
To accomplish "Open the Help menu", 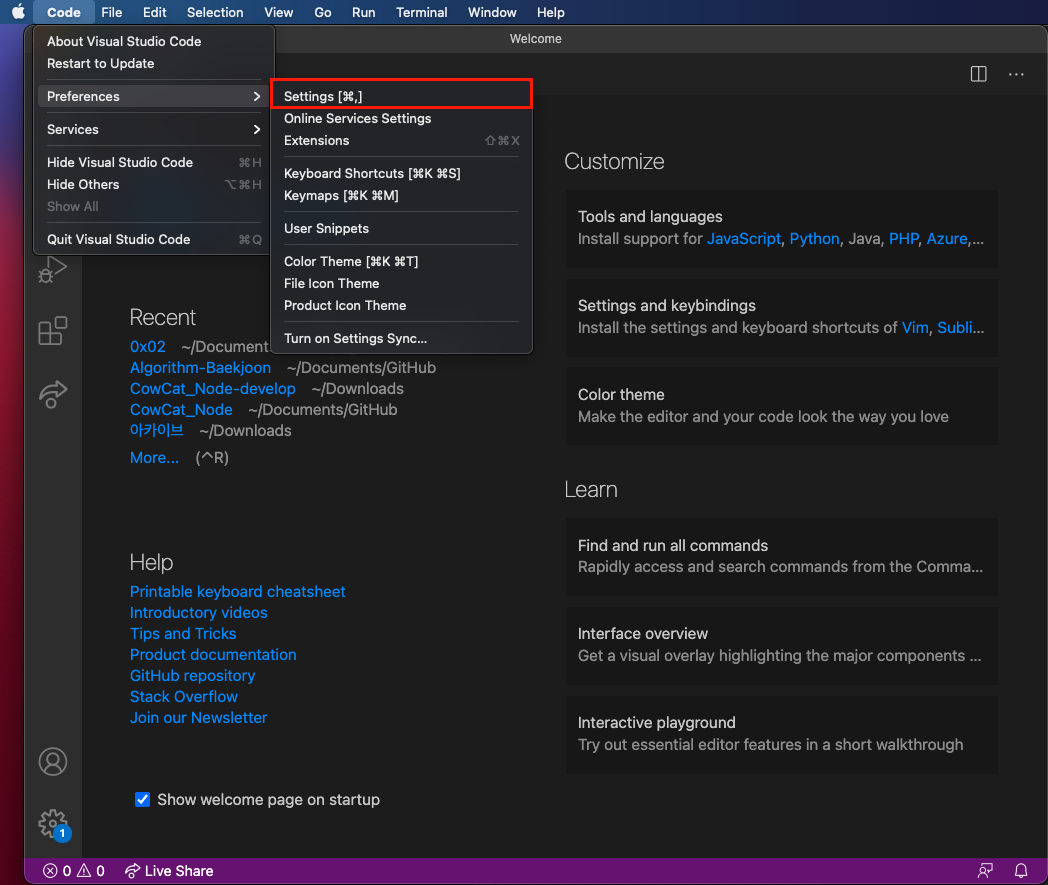I will pos(550,12).
